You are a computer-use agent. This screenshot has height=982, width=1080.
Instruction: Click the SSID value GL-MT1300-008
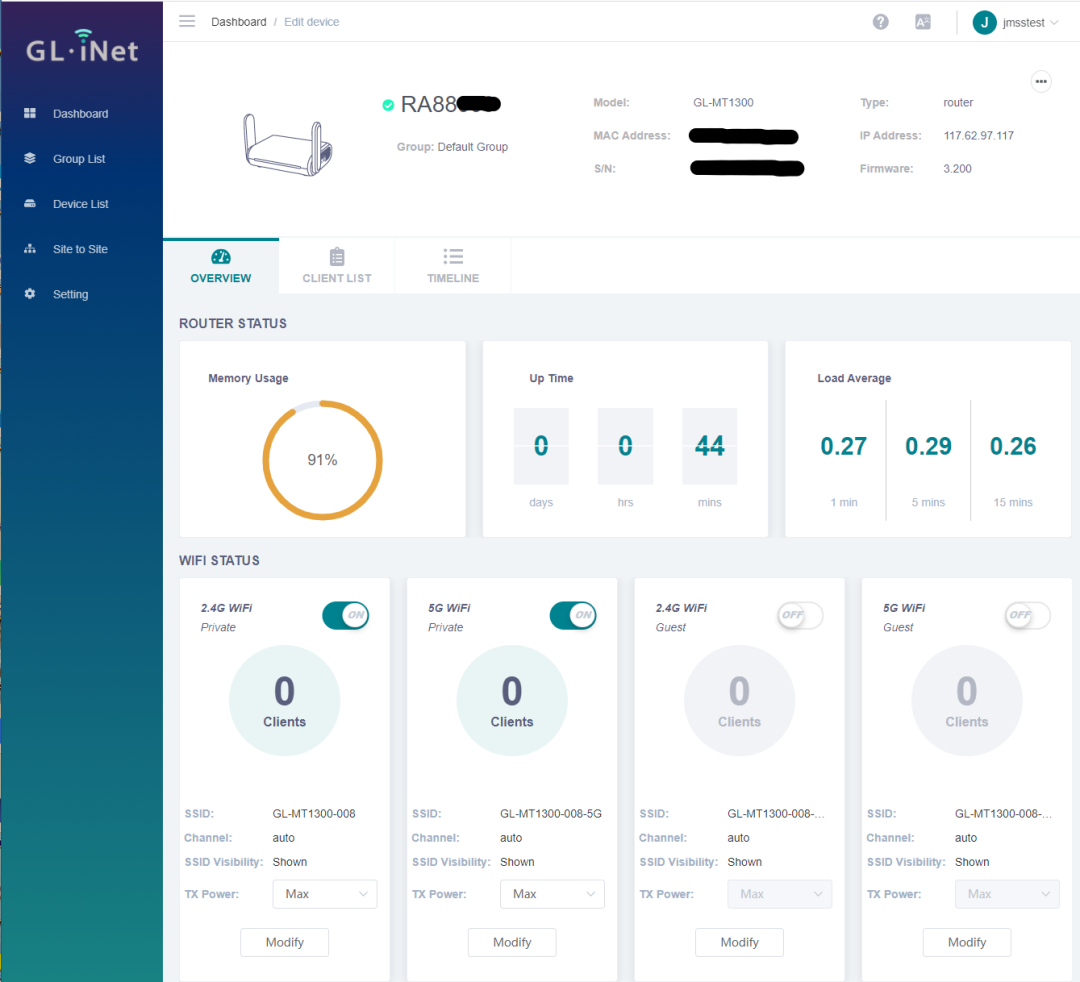coord(314,813)
